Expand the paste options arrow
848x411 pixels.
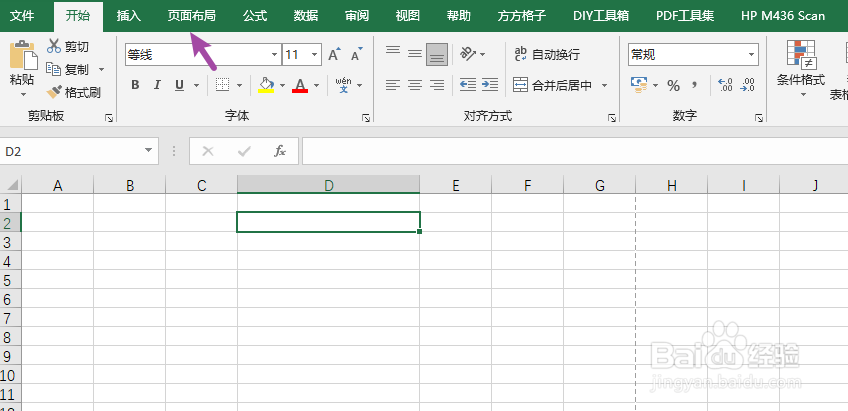24,95
